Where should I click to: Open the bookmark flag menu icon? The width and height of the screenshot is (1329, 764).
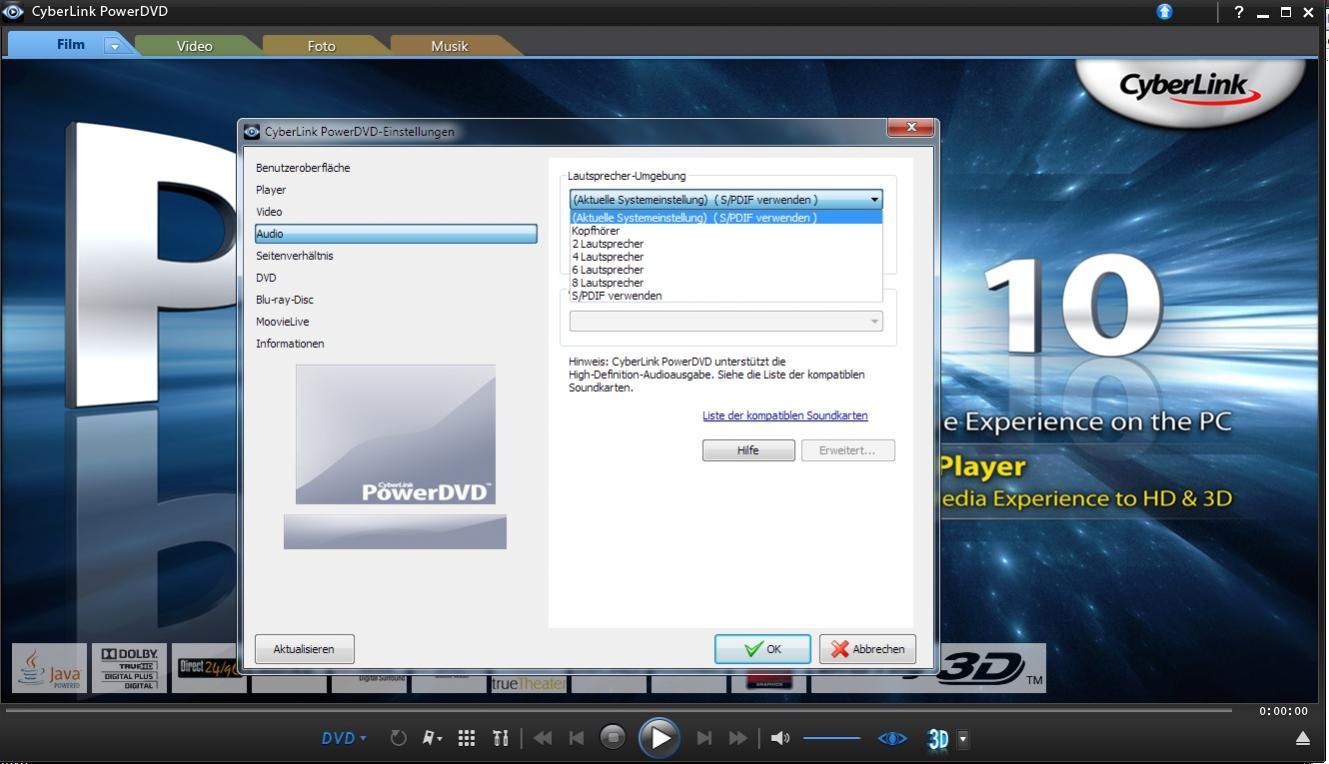432,738
